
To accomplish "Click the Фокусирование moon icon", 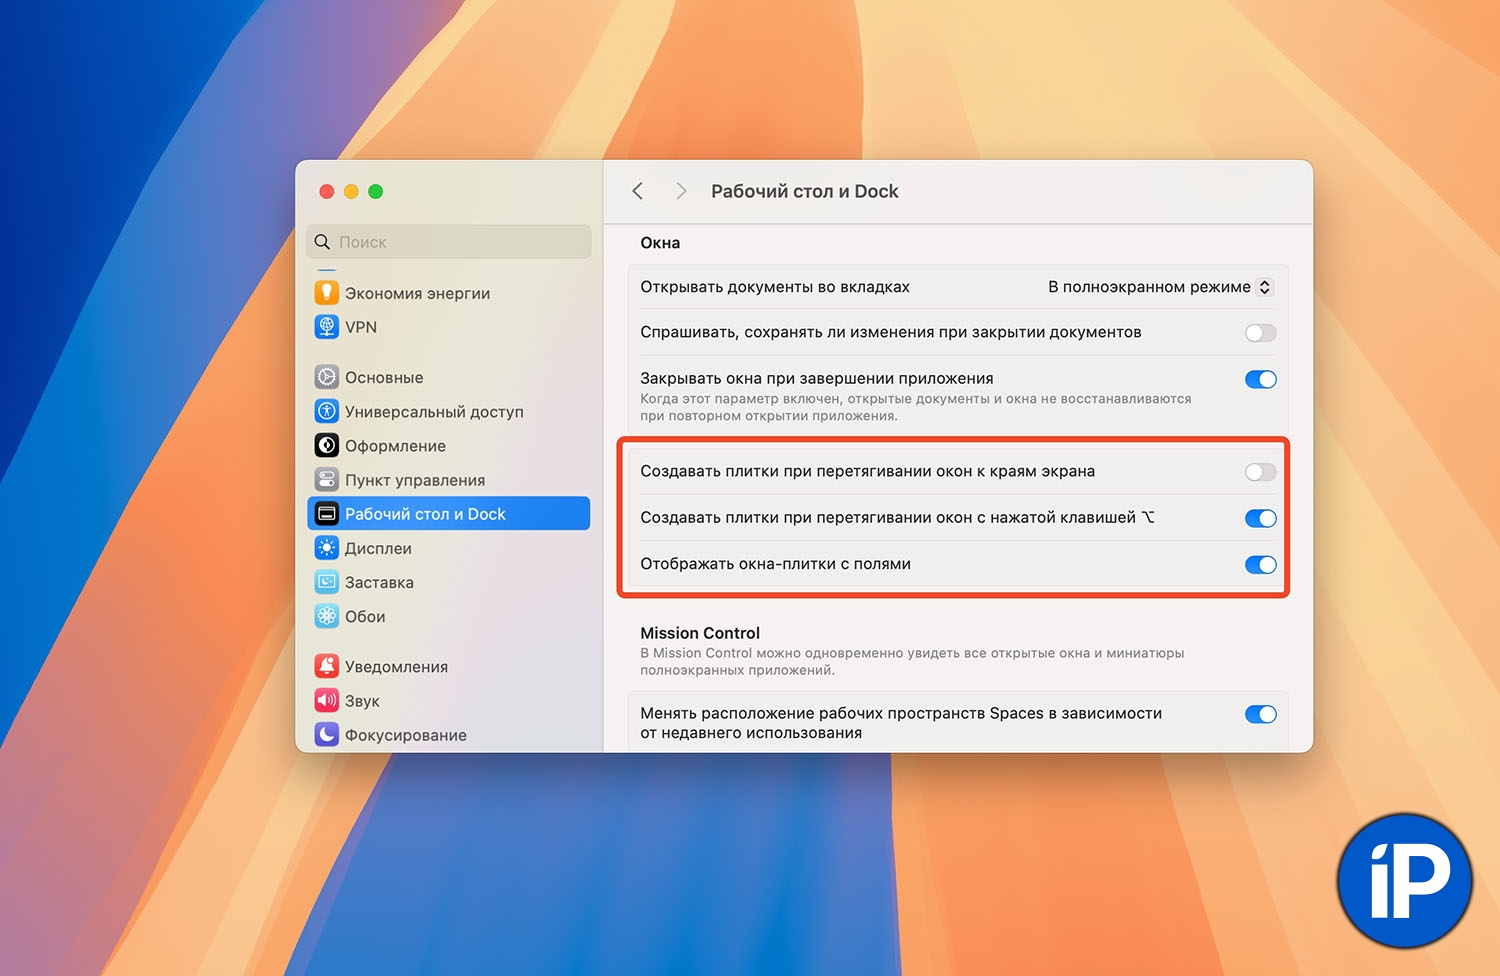I will 327,735.
